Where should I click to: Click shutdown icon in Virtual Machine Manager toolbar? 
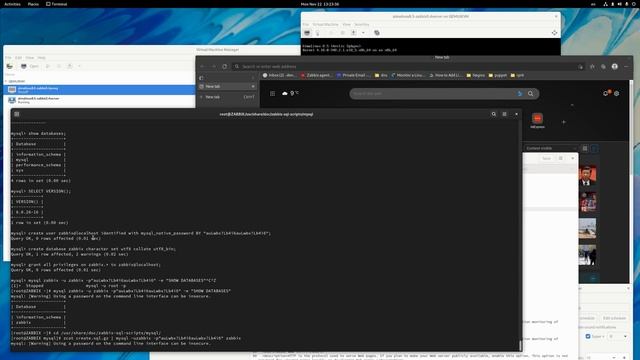coord(70,66)
